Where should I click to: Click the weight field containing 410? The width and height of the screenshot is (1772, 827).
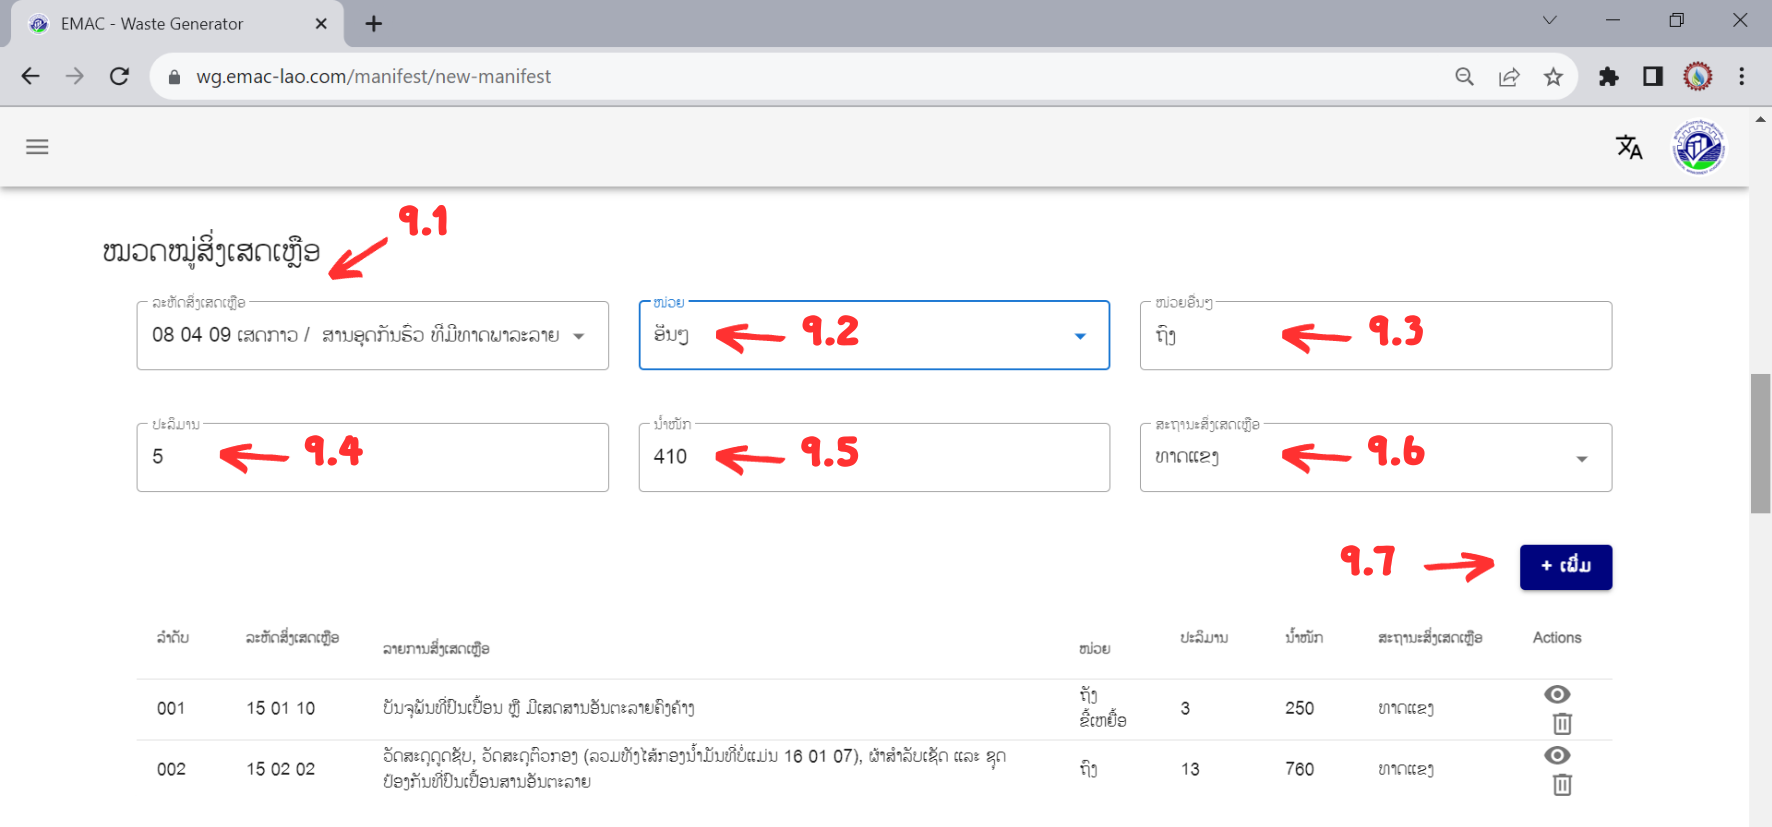point(873,458)
